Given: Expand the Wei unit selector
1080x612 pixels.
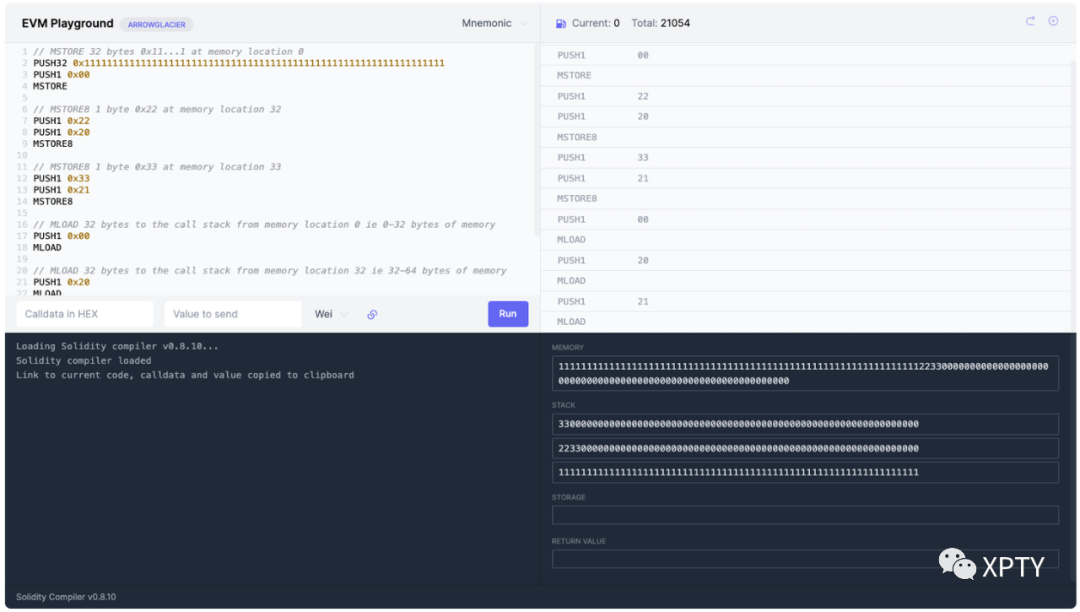Looking at the screenshot, I should point(331,314).
